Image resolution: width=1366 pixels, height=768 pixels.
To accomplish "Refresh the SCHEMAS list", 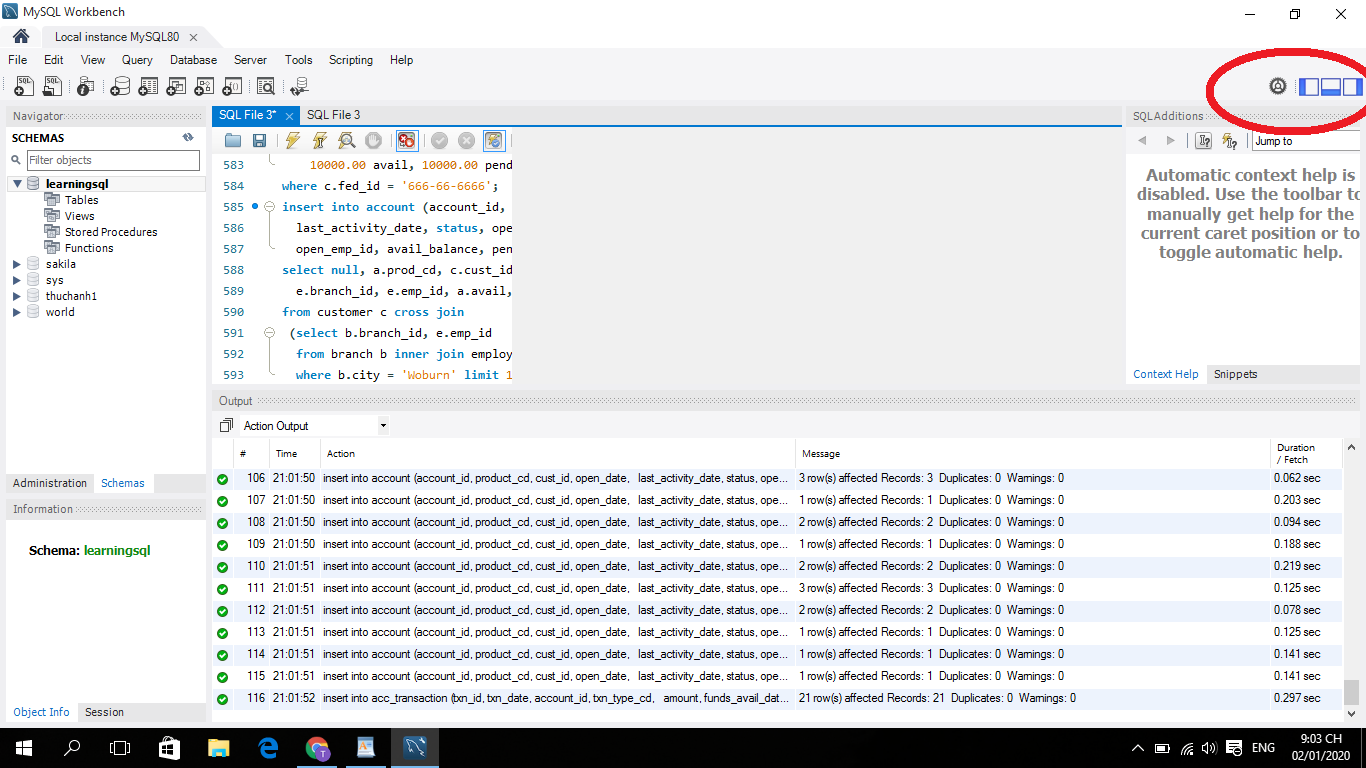I will click(188, 138).
